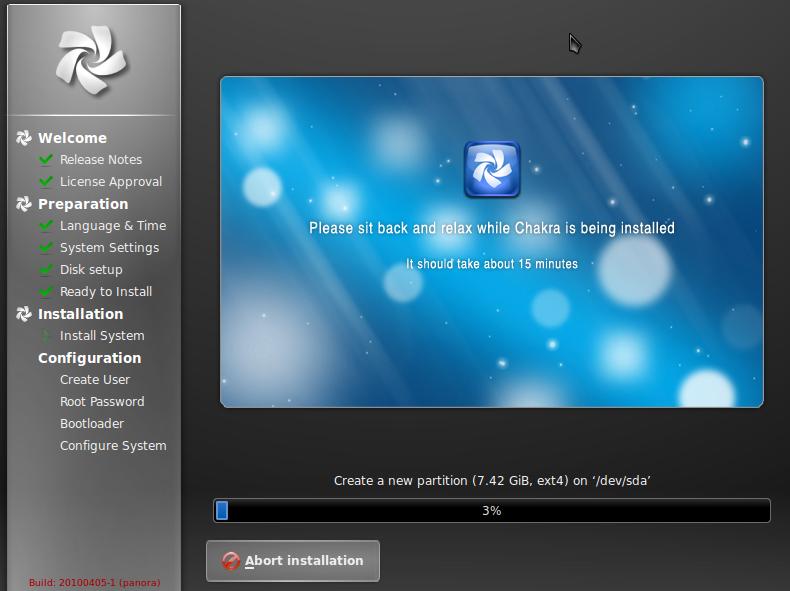Screen dimensions: 790x591
Task: Open the System Settings step
Action: (x=109, y=248)
